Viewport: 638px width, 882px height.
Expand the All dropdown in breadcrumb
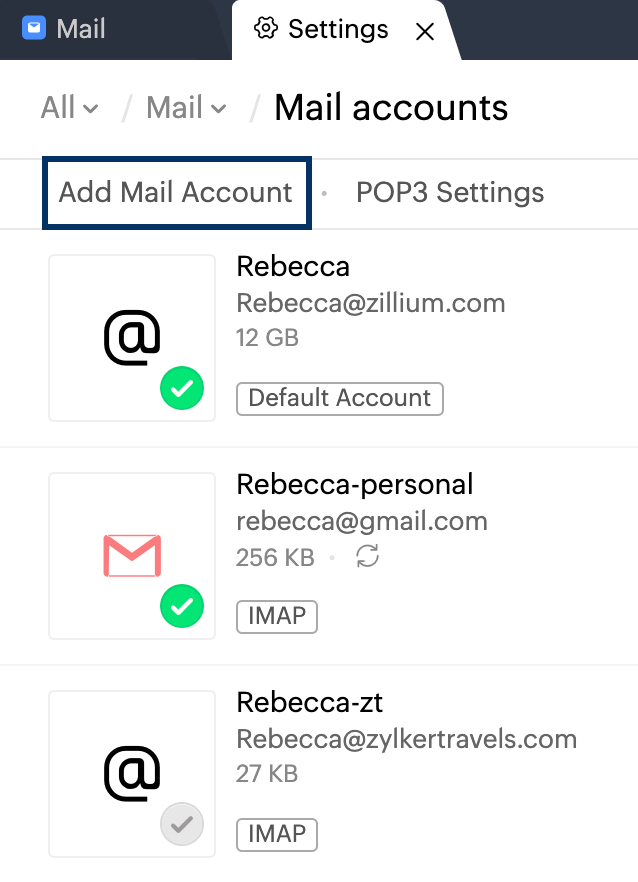point(69,108)
